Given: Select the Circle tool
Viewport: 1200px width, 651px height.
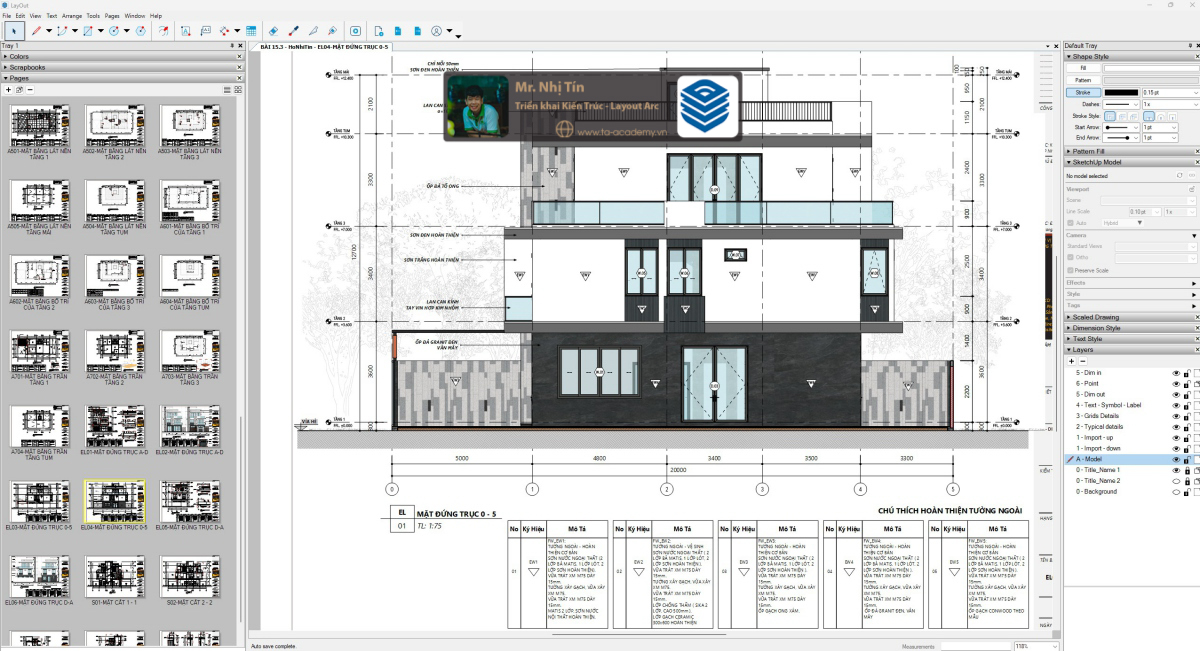Looking at the screenshot, I should click(x=114, y=31).
